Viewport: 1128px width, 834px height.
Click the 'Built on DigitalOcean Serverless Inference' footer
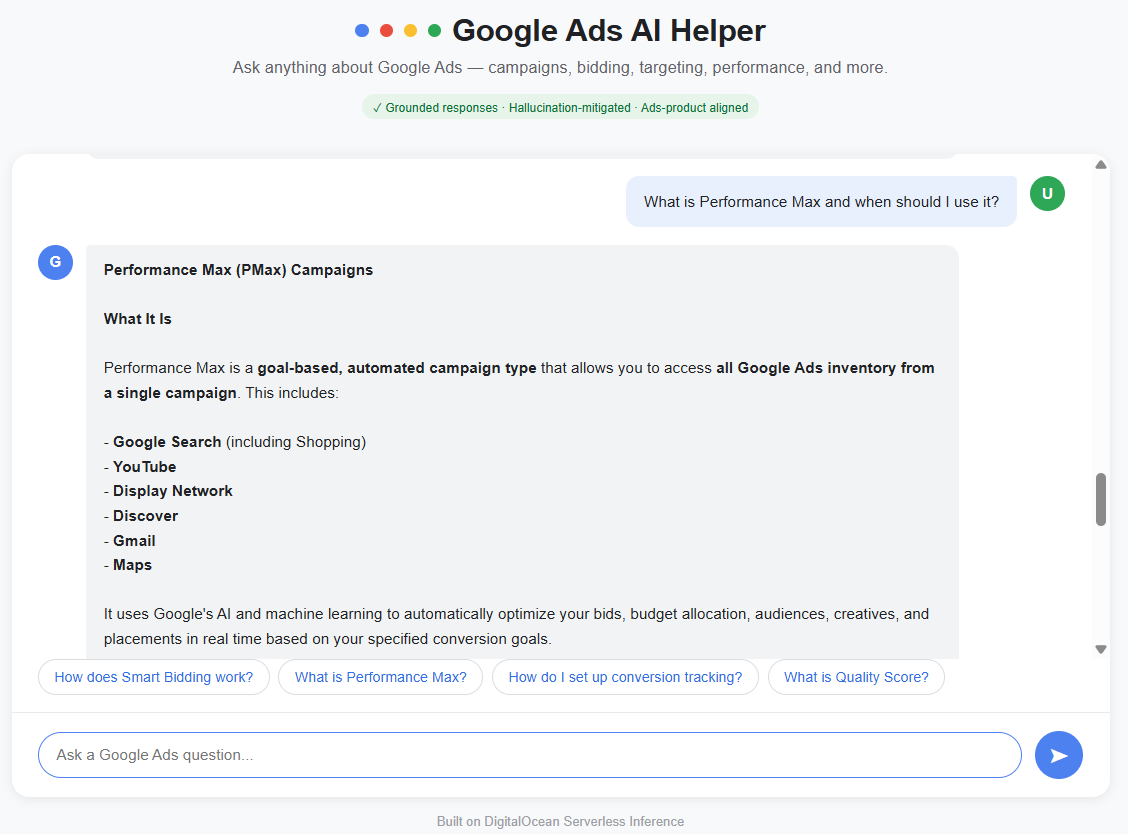[x=560, y=821]
